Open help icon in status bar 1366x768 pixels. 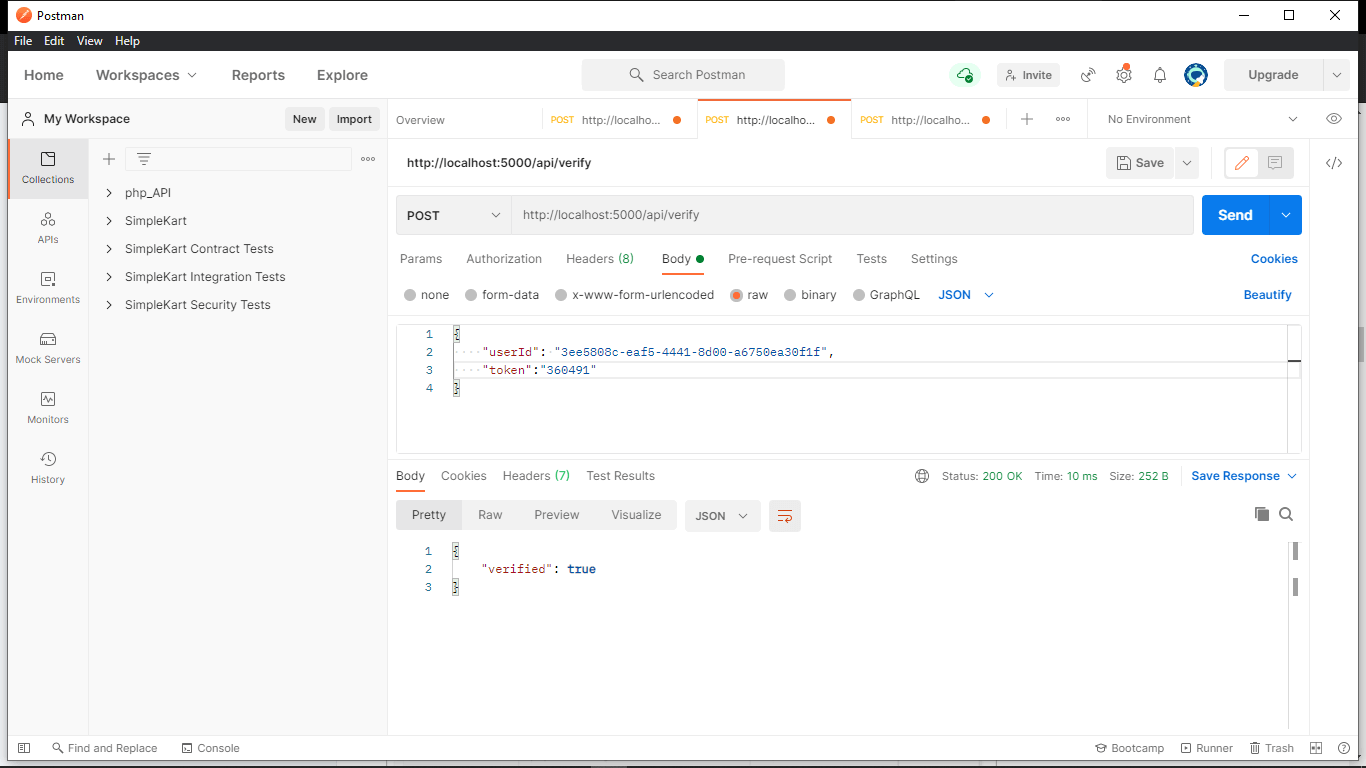(1342, 748)
